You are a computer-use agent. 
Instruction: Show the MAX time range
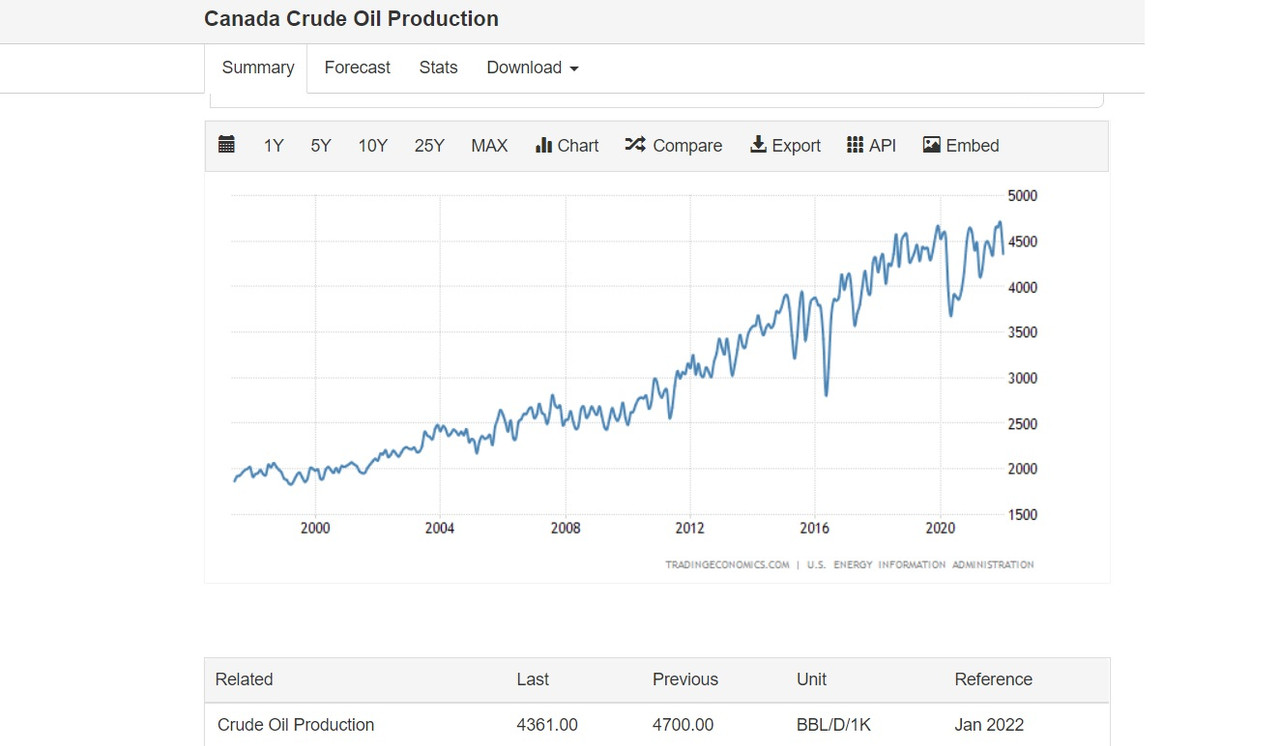coord(490,146)
